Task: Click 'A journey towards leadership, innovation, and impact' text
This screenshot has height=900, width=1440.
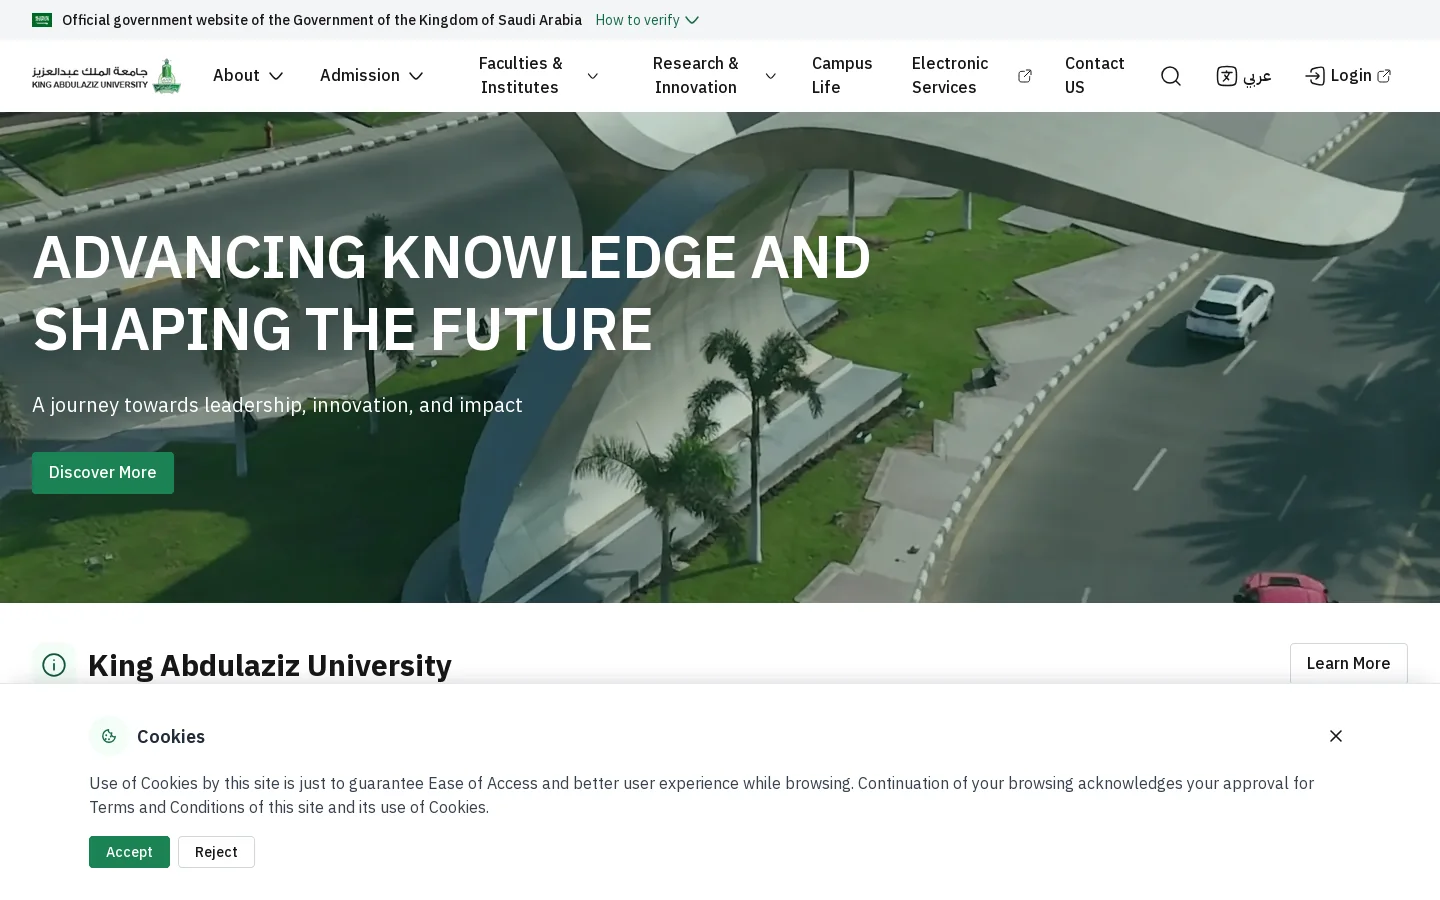Action: point(277,405)
